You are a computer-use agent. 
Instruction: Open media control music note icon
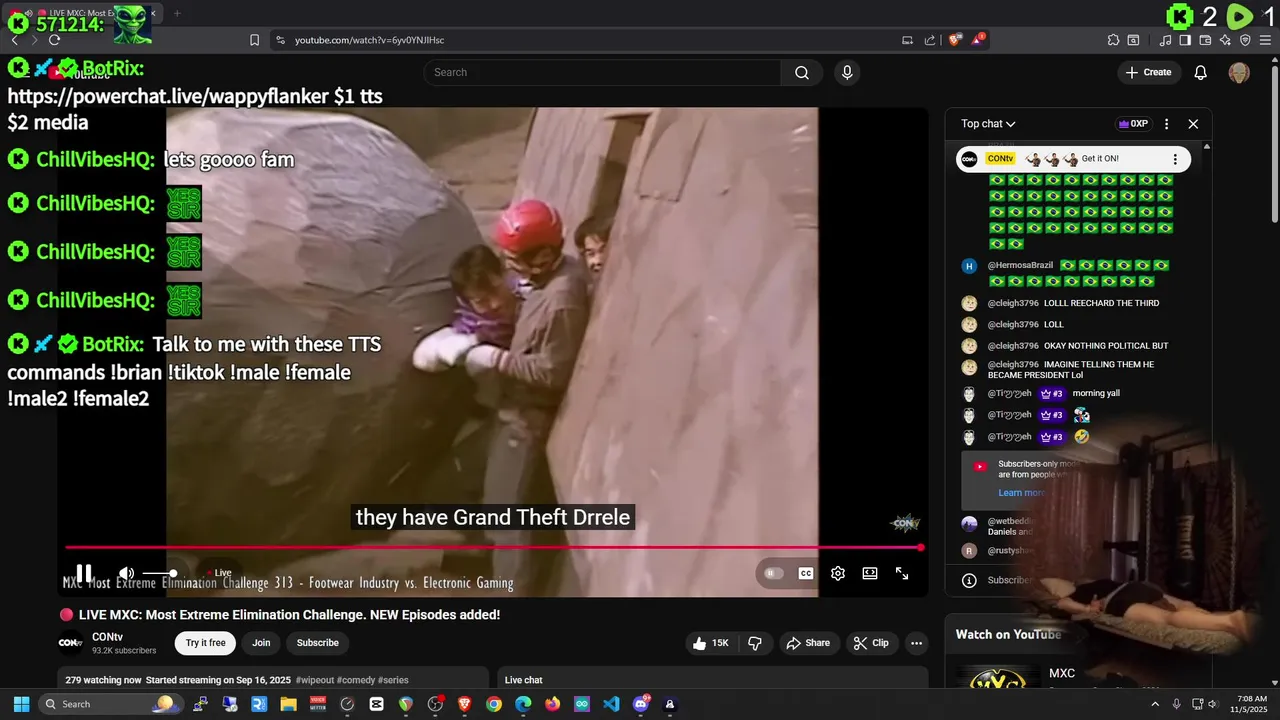tap(1166, 40)
